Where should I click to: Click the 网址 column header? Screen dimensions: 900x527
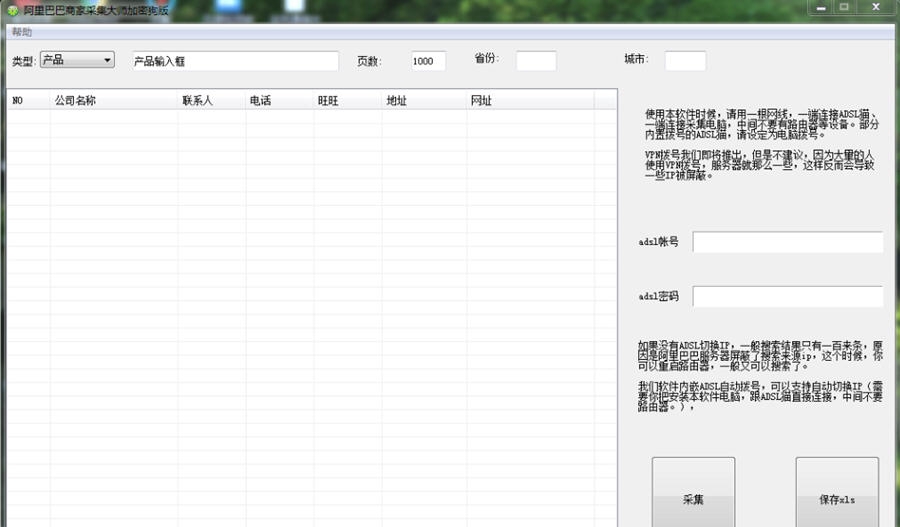pyautogui.click(x=530, y=100)
